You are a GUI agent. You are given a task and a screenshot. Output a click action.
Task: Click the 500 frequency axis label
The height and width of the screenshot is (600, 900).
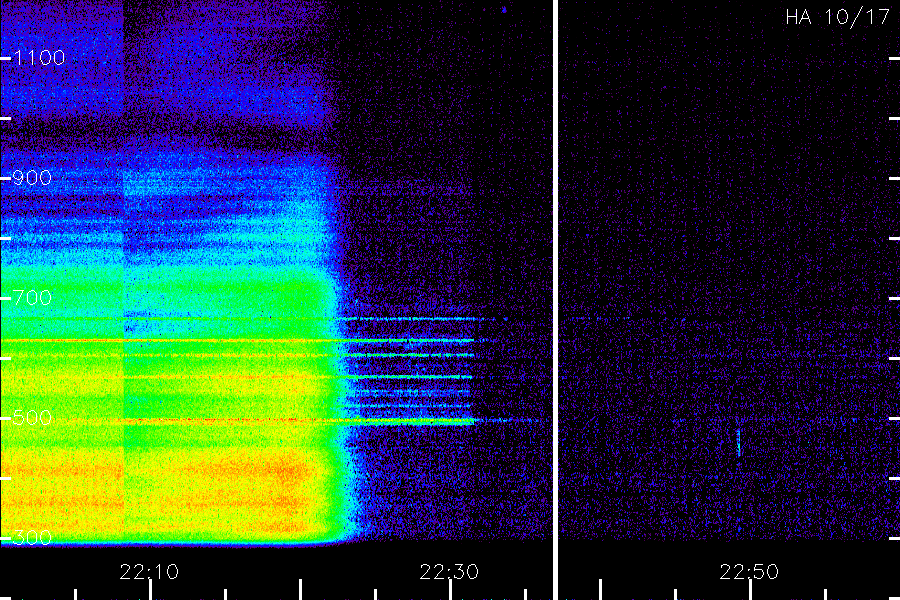(x=32, y=417)
